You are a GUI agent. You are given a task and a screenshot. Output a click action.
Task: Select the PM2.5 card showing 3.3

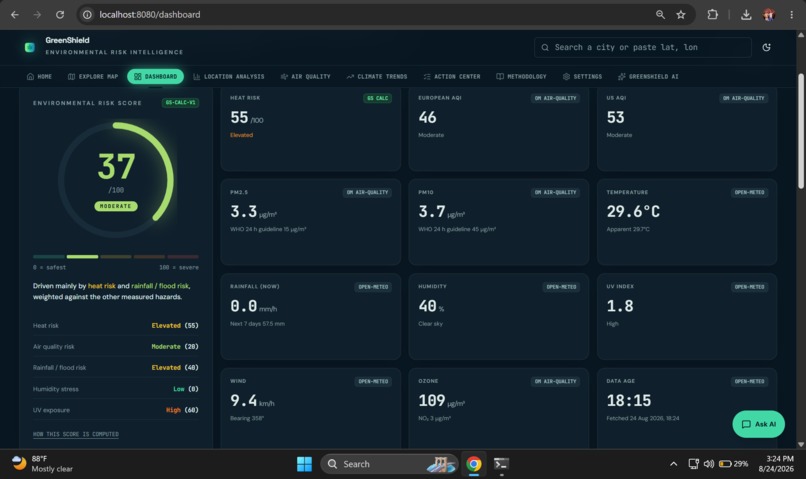tap(310, 222)
